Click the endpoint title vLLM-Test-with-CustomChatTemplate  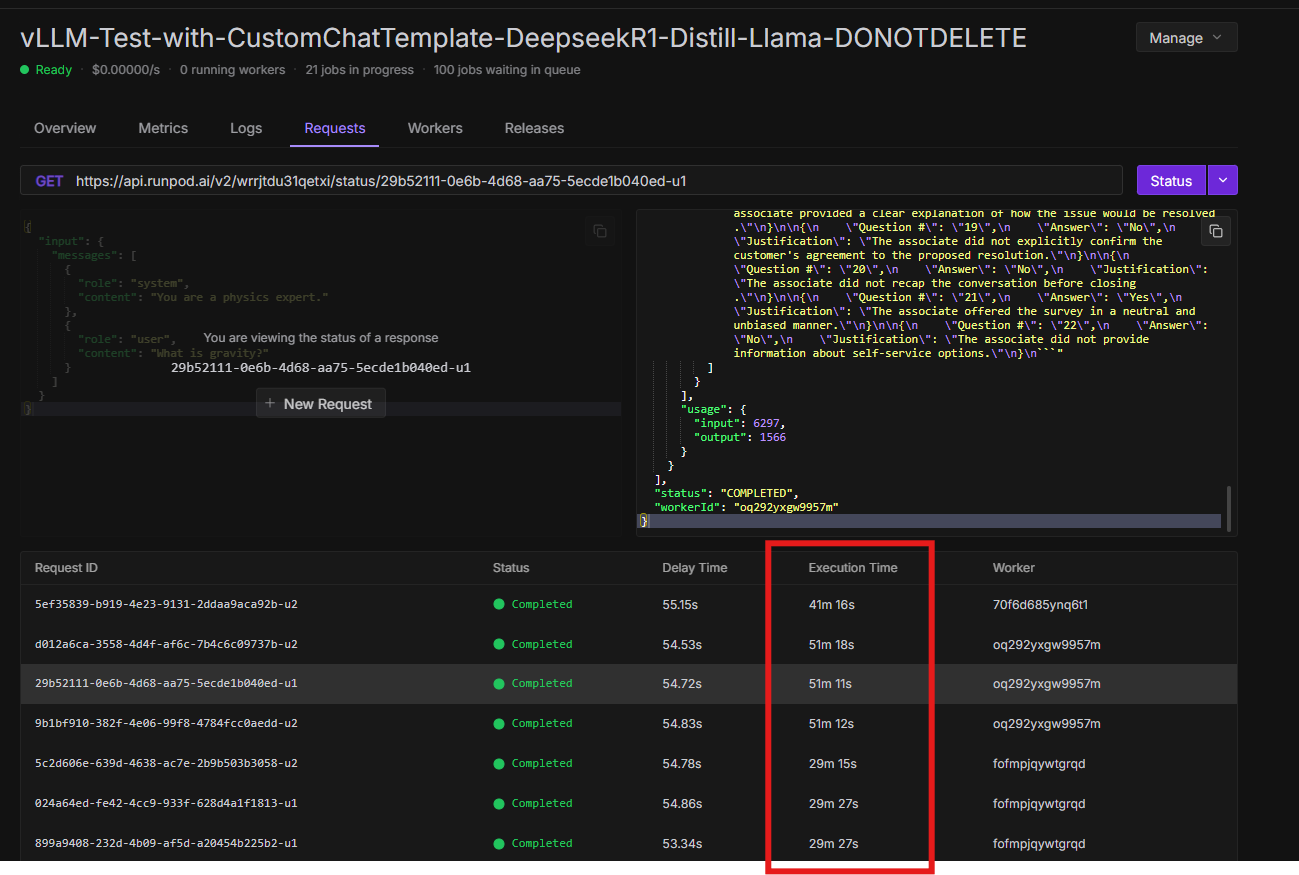[x=523, y=38]
